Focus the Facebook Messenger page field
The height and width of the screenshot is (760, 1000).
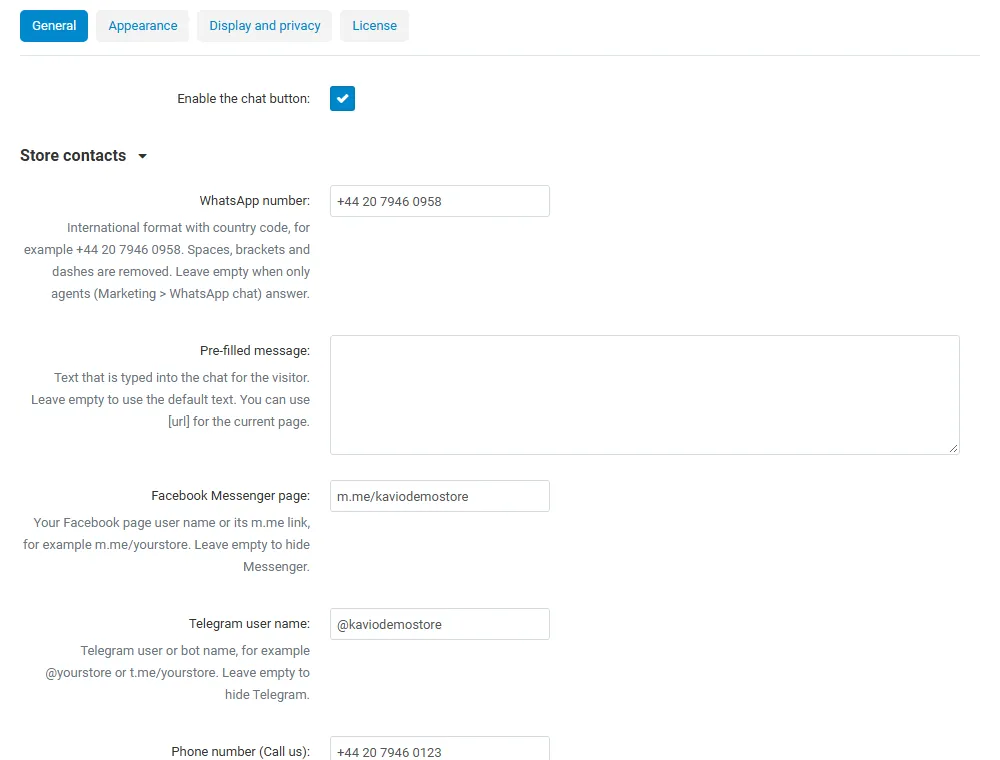439,496
